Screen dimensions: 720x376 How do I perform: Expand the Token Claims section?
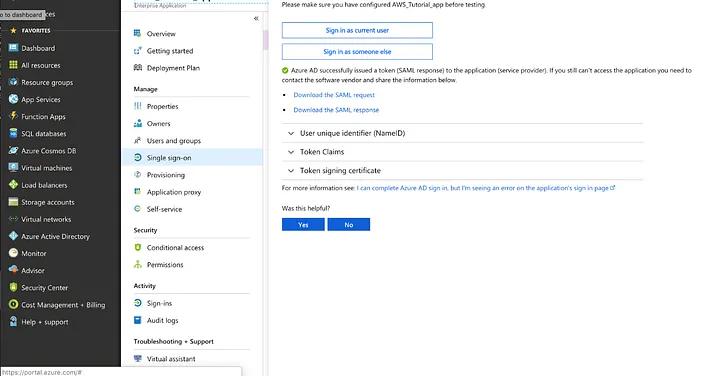click(462, 152)
